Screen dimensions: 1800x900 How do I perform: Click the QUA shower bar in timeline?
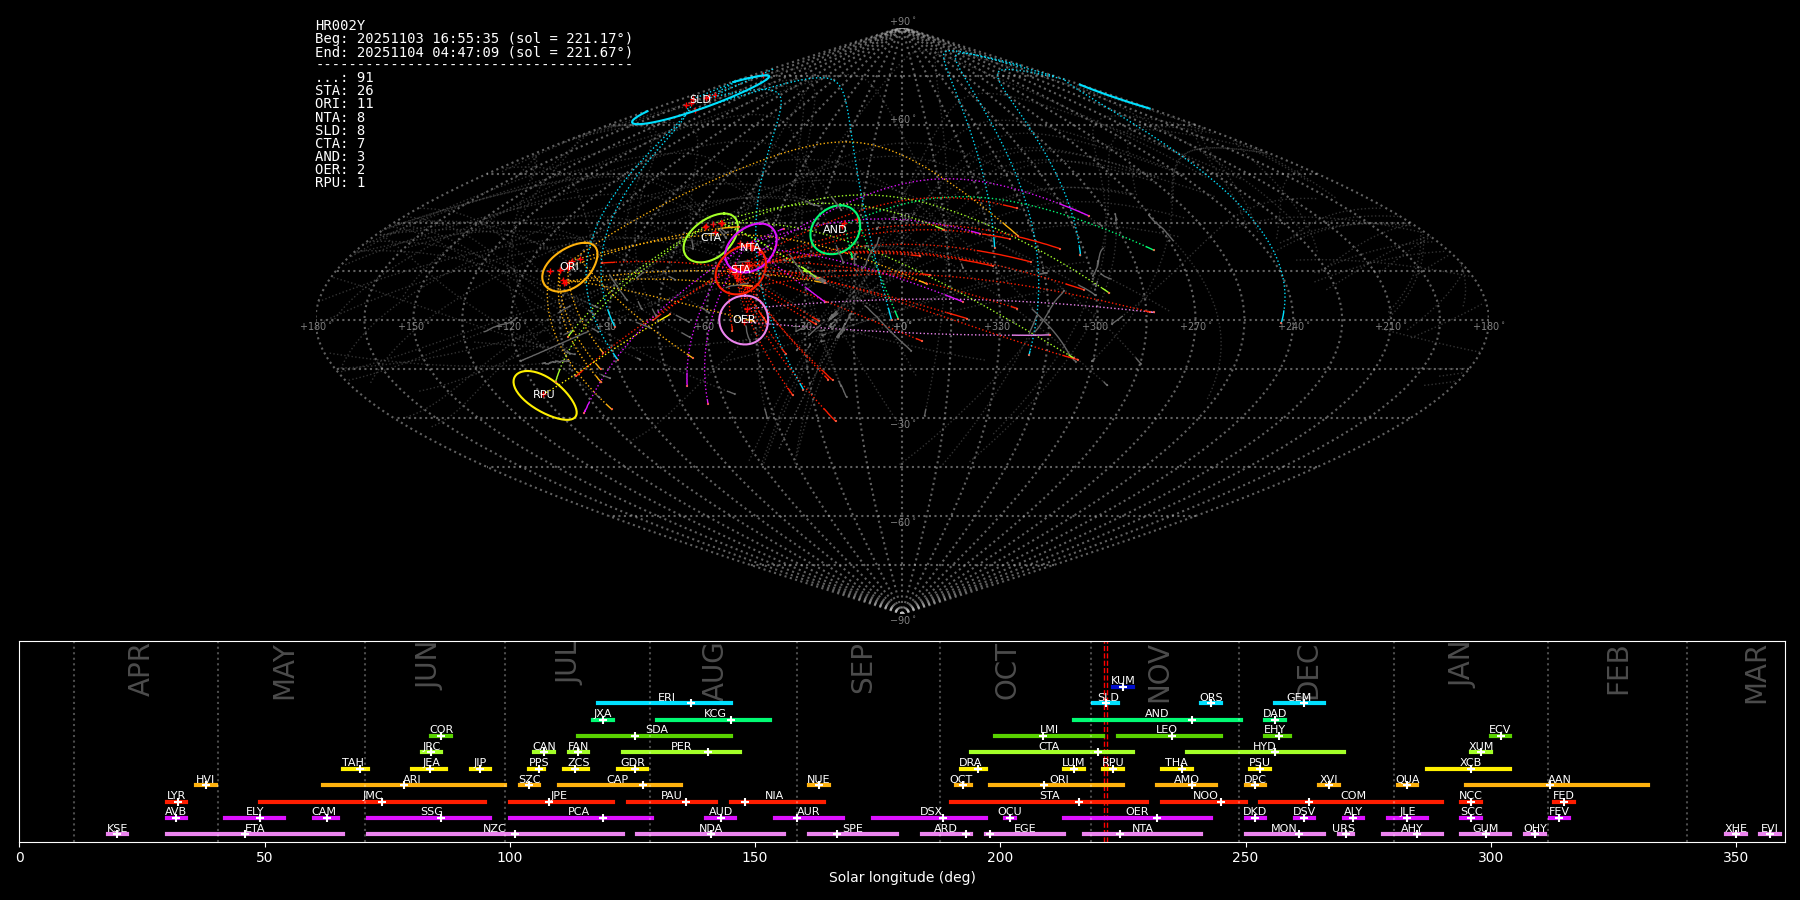click(1407, 785)
